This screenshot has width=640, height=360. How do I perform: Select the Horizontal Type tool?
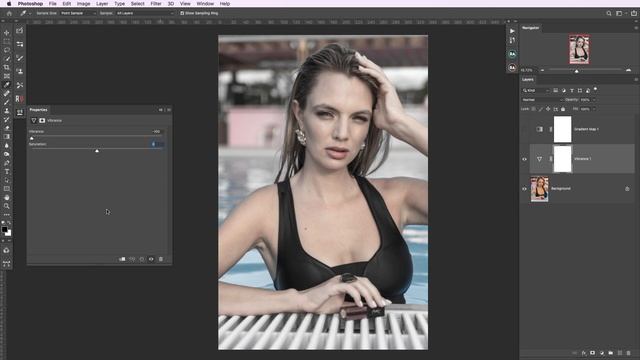pos(7,171)
